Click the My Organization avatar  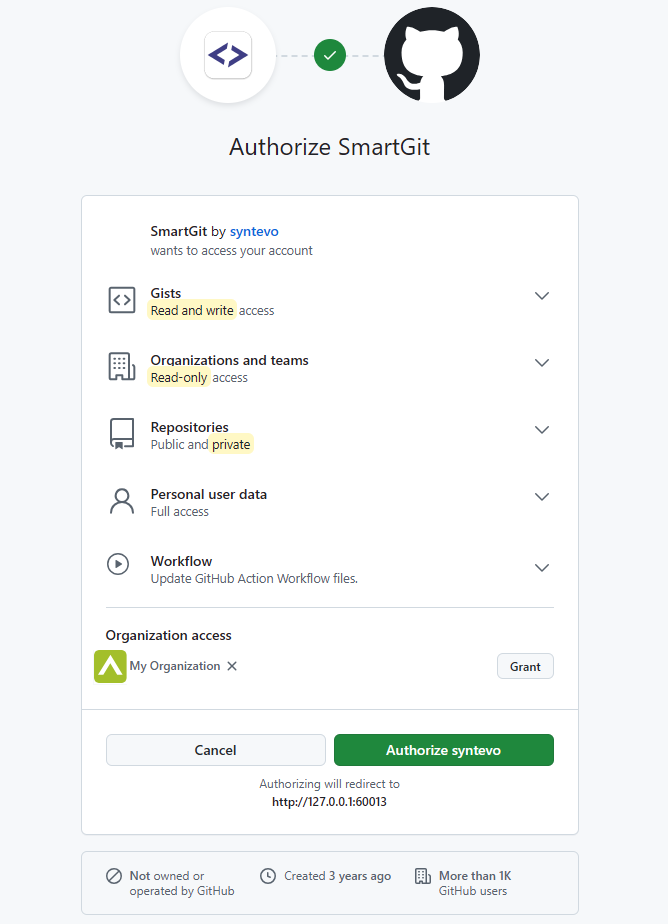coord(110,665)
